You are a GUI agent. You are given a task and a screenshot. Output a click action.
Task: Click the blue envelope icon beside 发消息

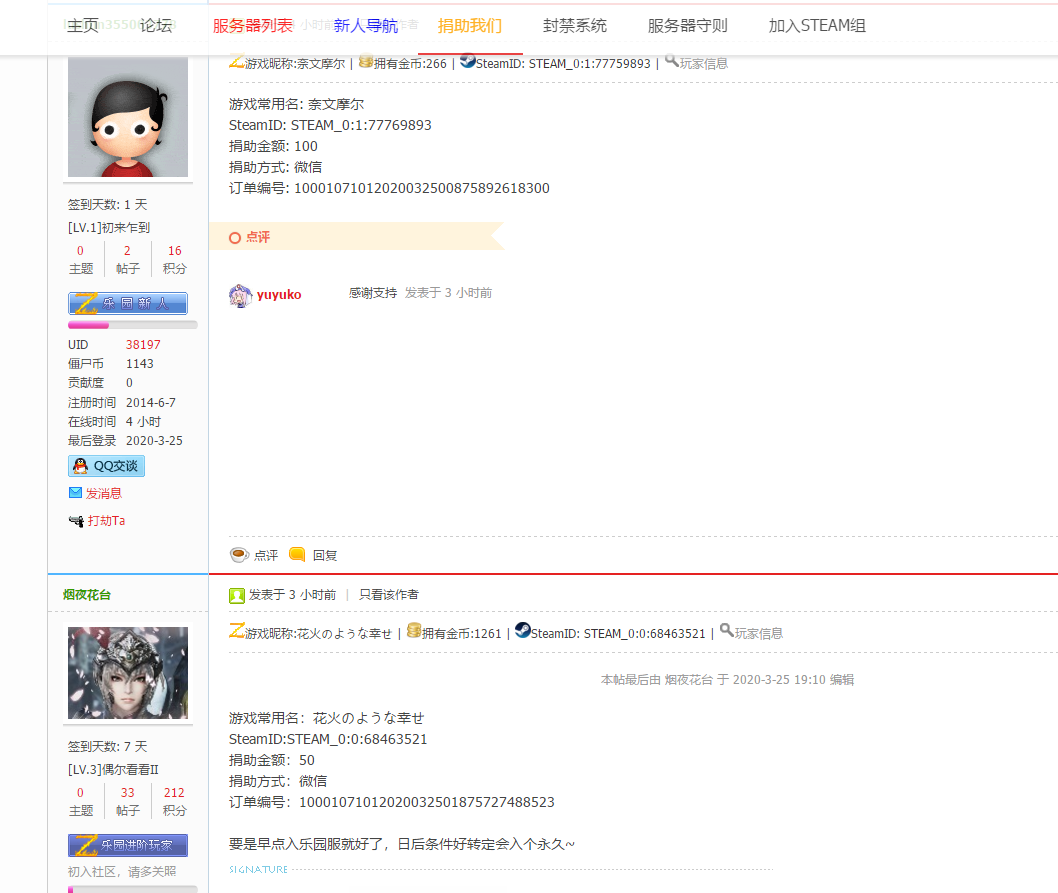click(73, 492)
